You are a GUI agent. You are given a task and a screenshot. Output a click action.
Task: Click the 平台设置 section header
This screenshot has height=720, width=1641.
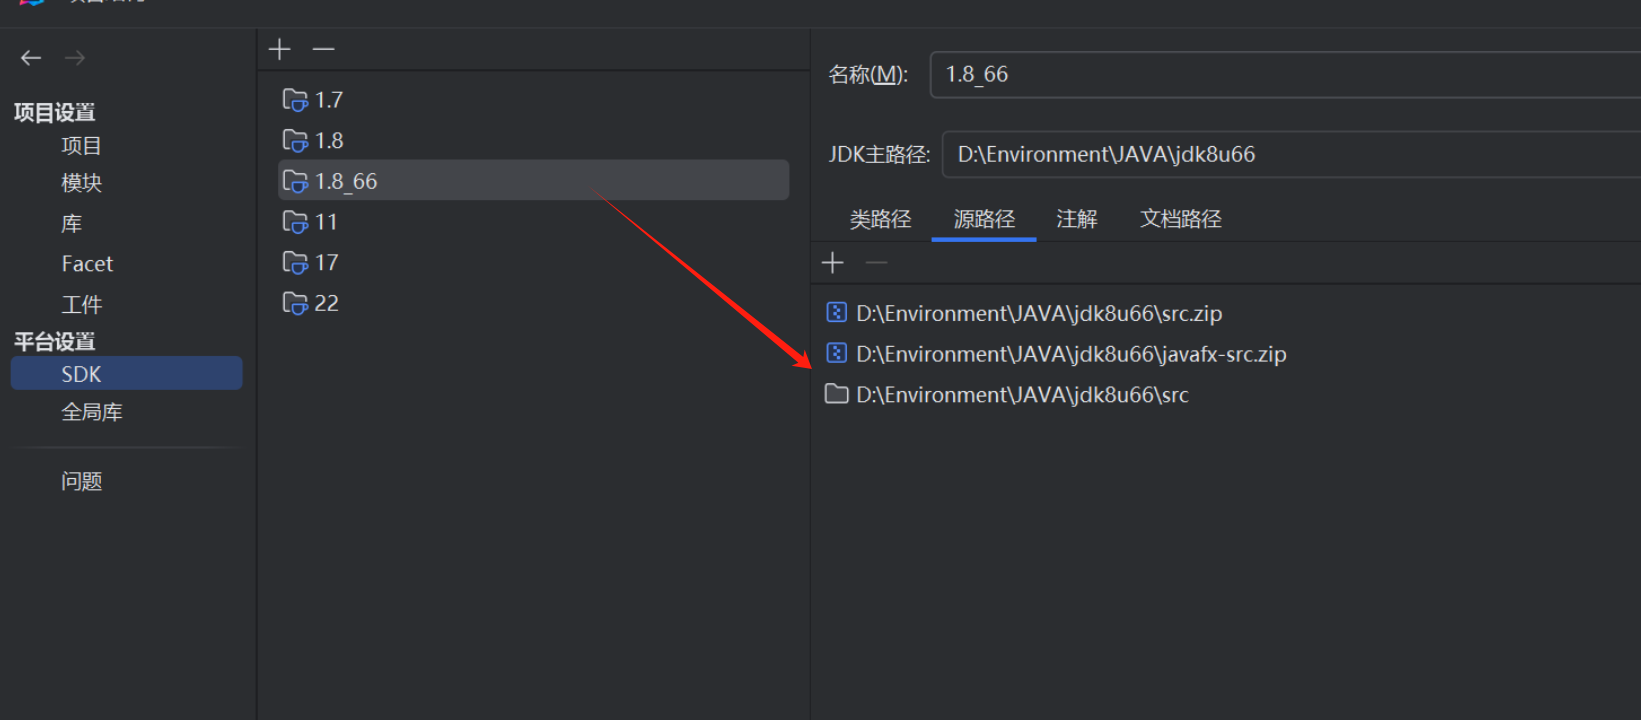tap(55, 341)
